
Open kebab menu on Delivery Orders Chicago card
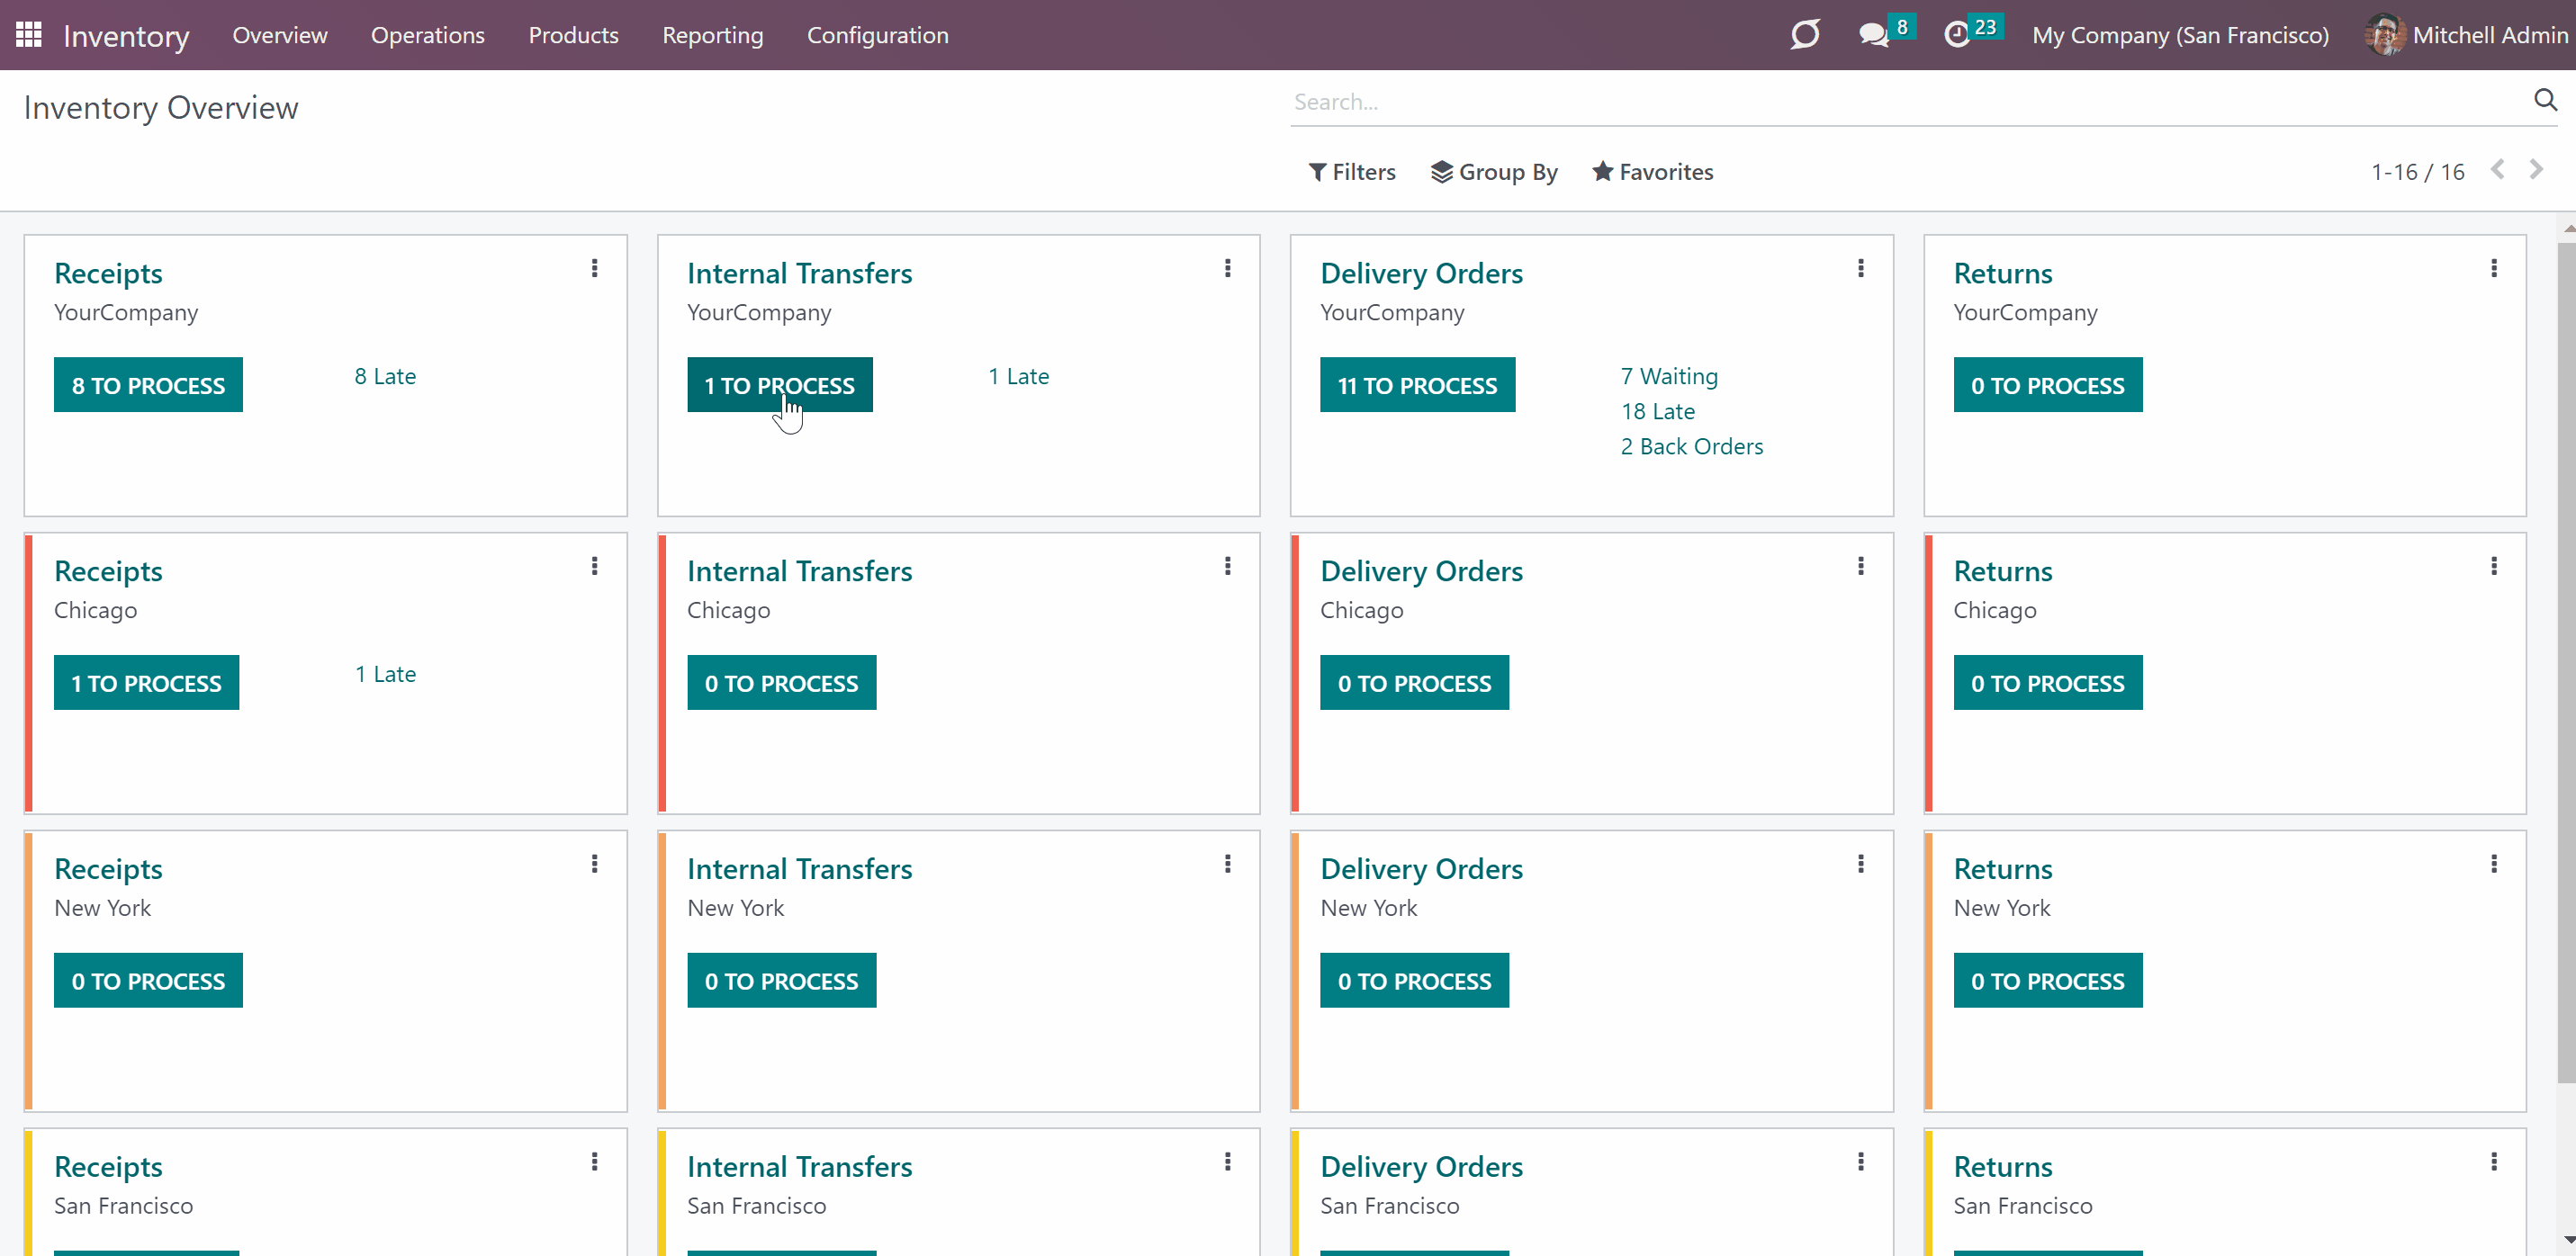point(1861,566)
